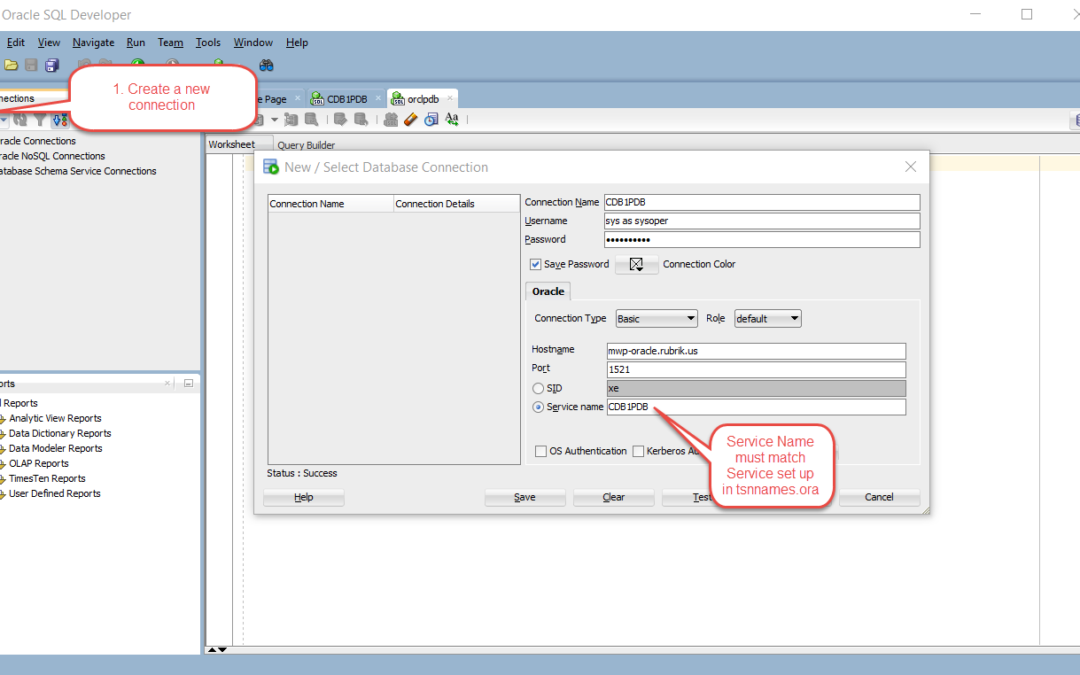Close the New / Select Database Connection dialog
This screenshot has height=675, width=1080.
tap(911, 167)
